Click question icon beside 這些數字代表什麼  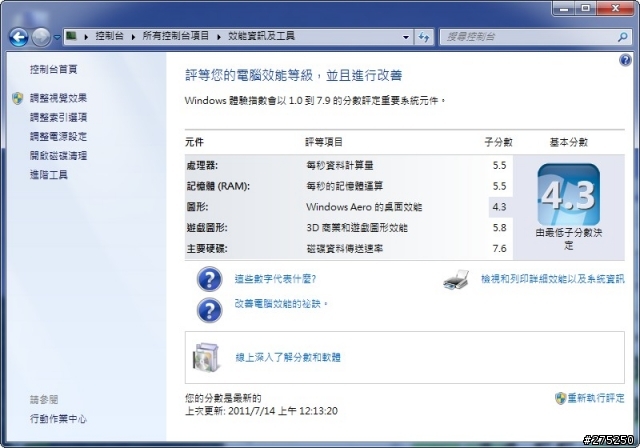point(209,279)
